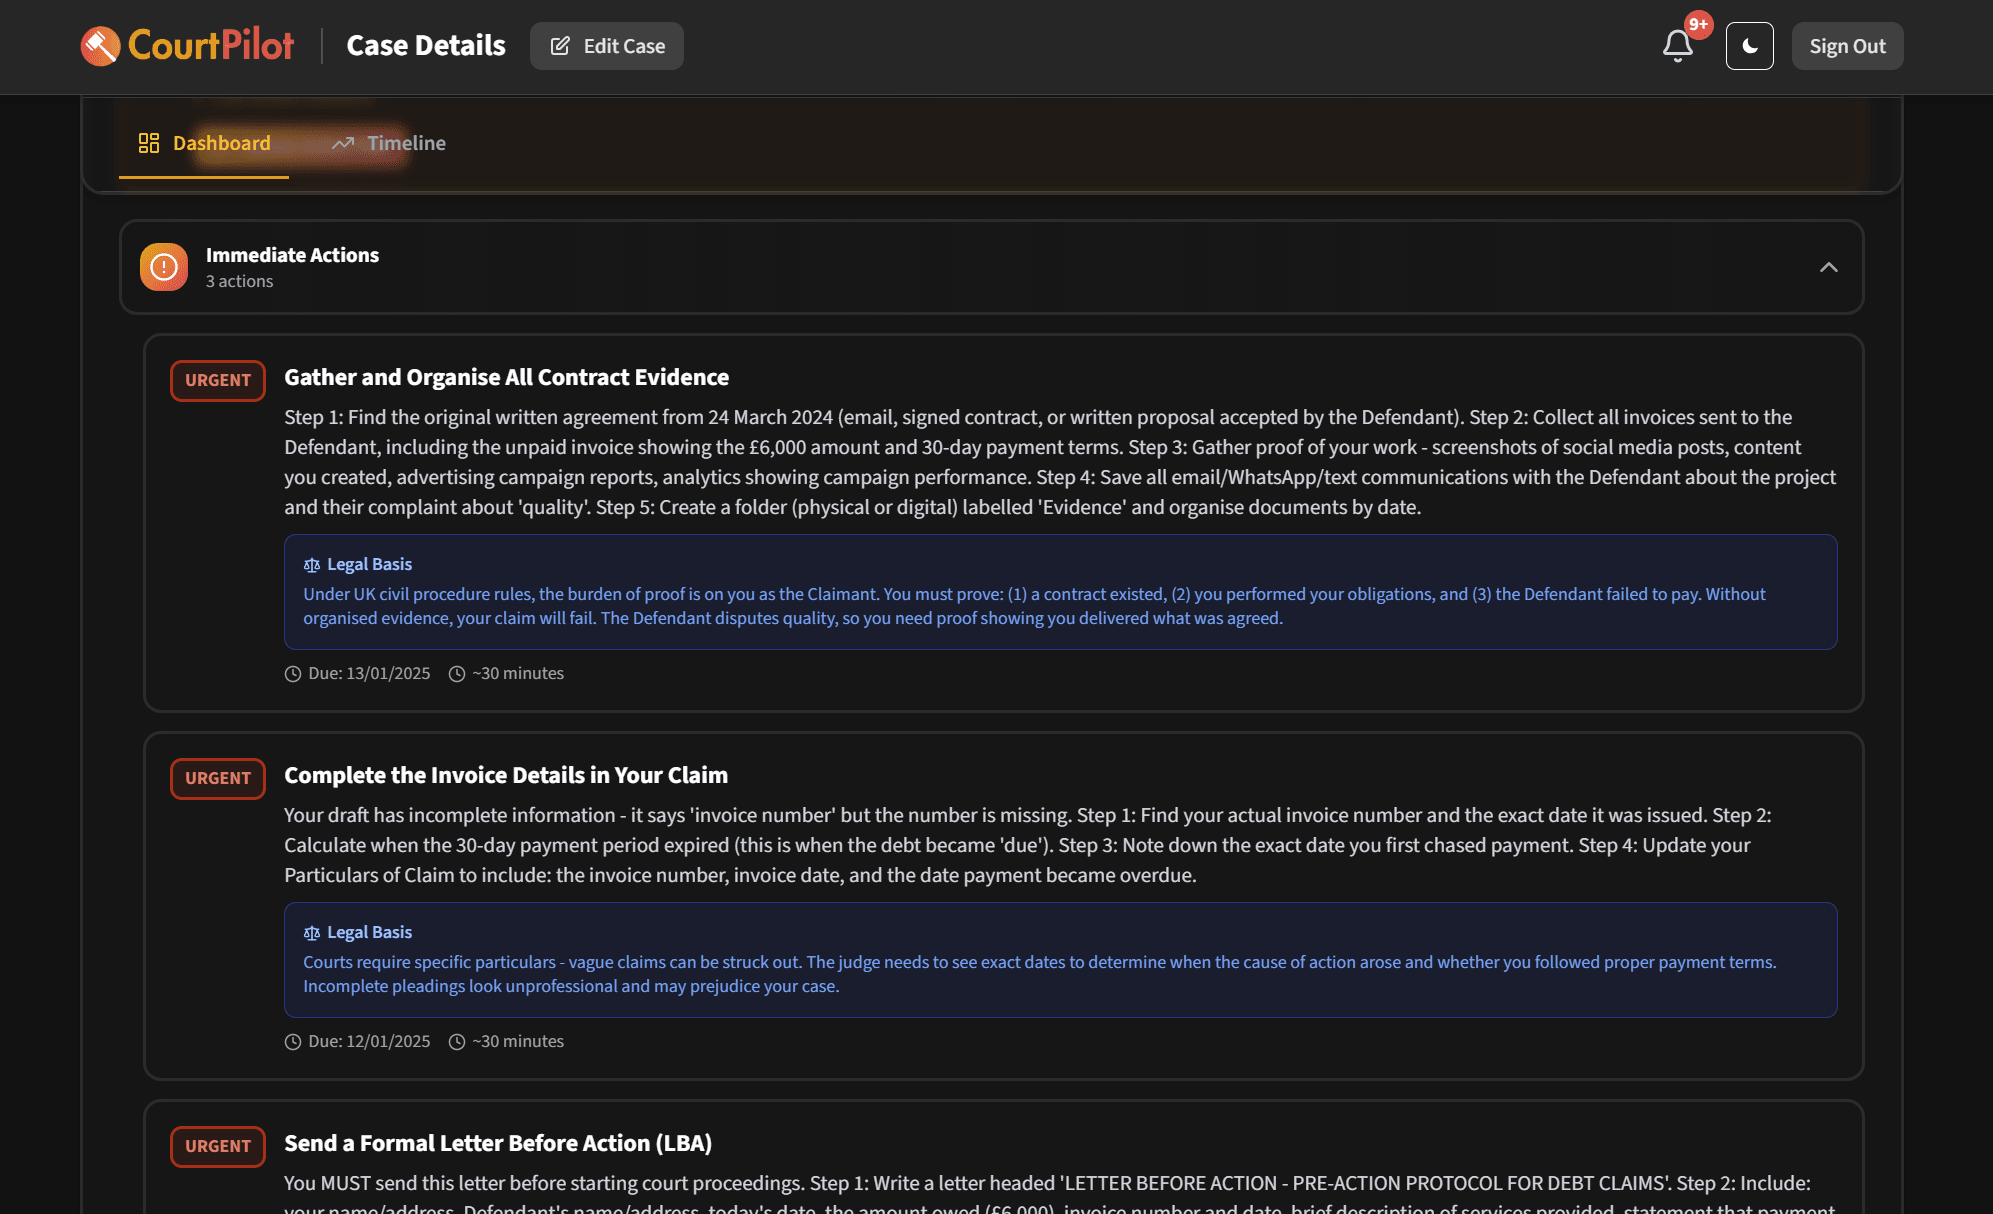The height and width of the screenshot is (1214, 1993).
Task: Collapse the Immediate Actions section chevron
Action: pos(1828,267)
